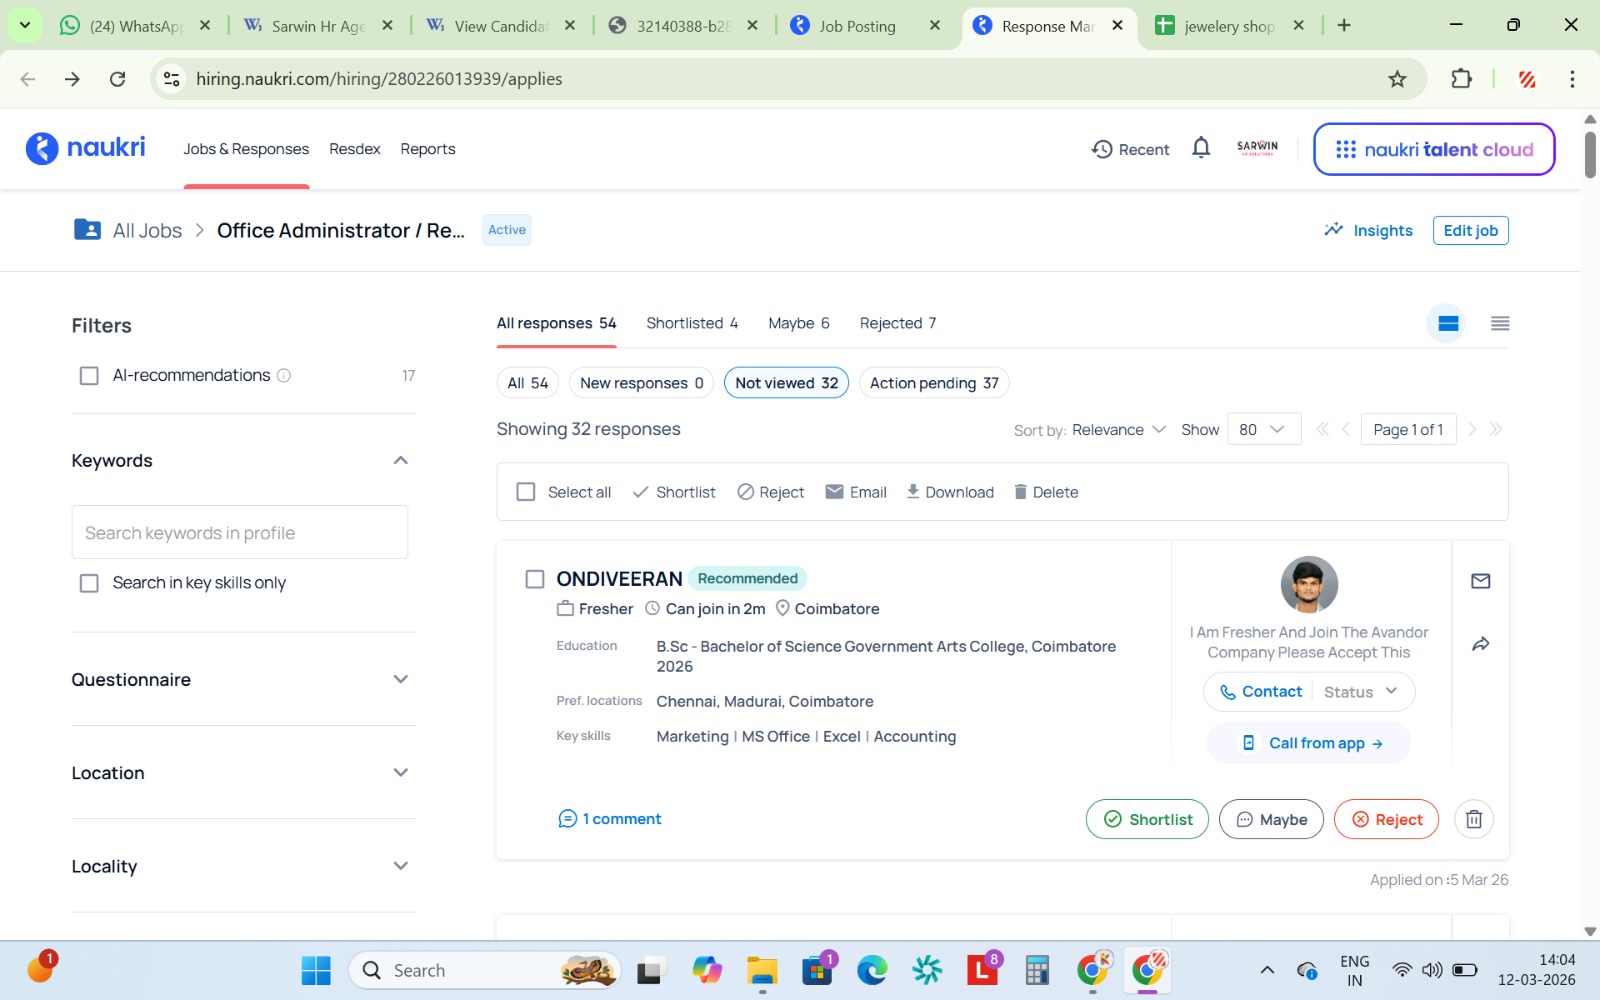Expand the Questionnaire filter section

pyautogui.click(x=400, y=680)
